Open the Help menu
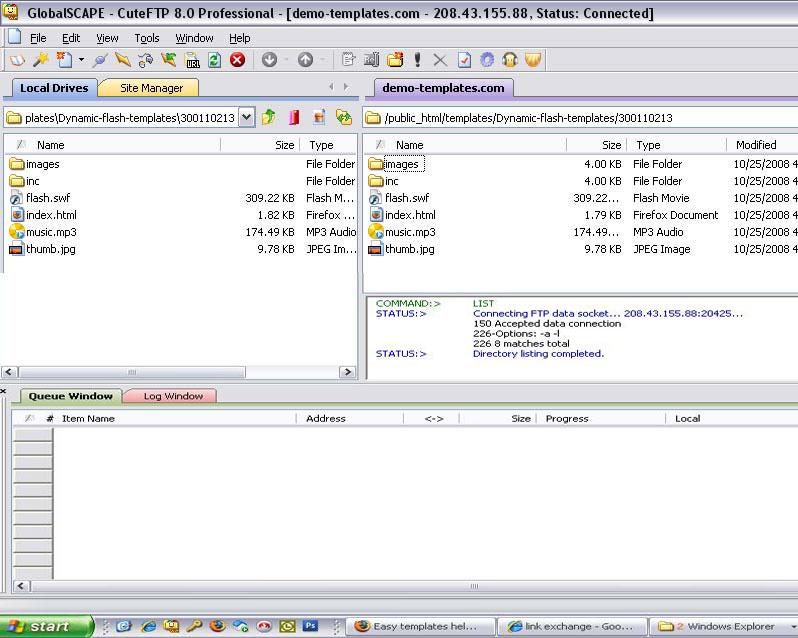Image resolution: width=798 pixels, height=638 pixels. coord(240,38)
